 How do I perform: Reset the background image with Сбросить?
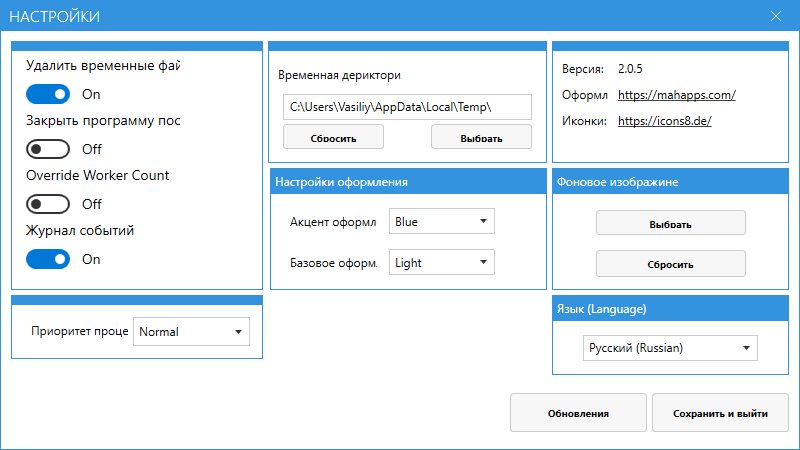671,264
